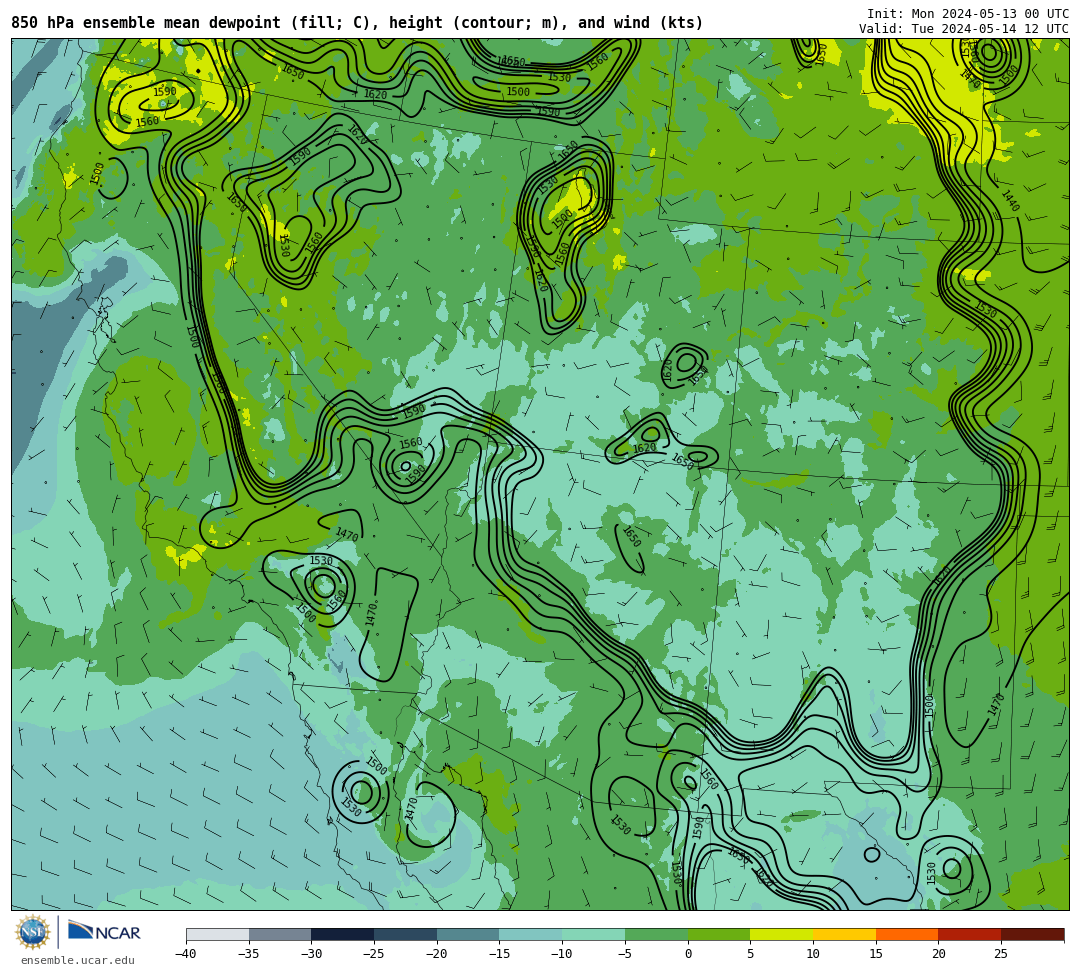The width and height of the screenshot is (1080, 973).
Task: Pick the dark red 20 to 25 colorbar segment
Action: pyautogui.click(x=970, y=934)
